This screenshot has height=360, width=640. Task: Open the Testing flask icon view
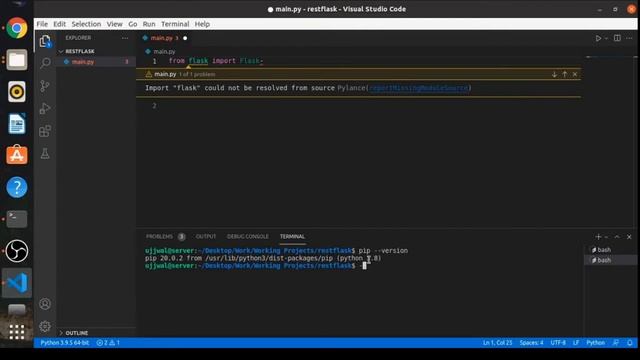coord(45,153)
